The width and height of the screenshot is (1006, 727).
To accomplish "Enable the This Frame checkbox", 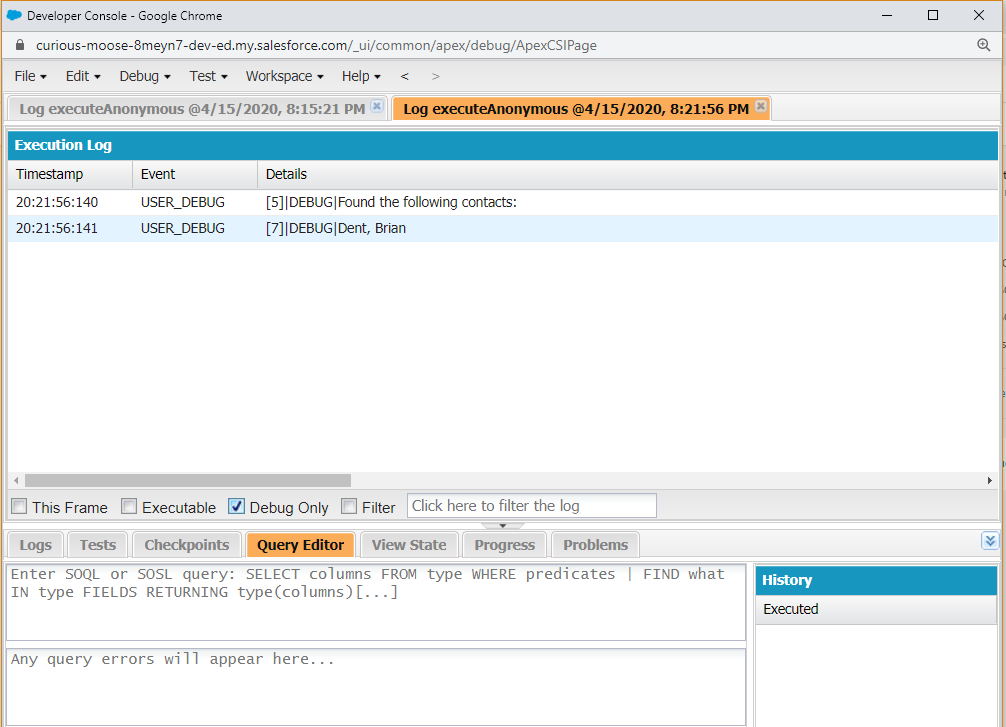I will pyautogui.click(x=19, y=506).
